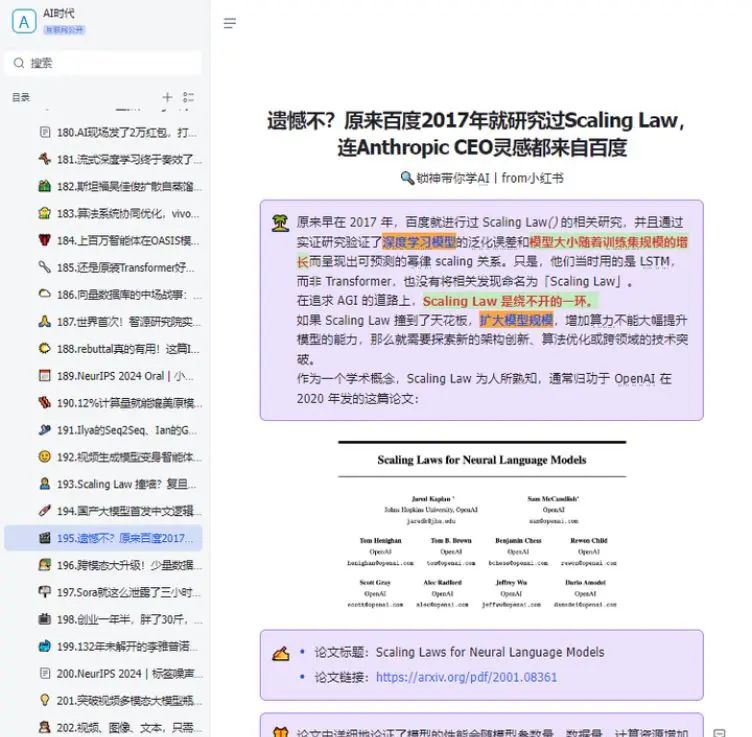Click the red icon of document 184
This screenshot has width=752, height=737.
pos(45,240)
